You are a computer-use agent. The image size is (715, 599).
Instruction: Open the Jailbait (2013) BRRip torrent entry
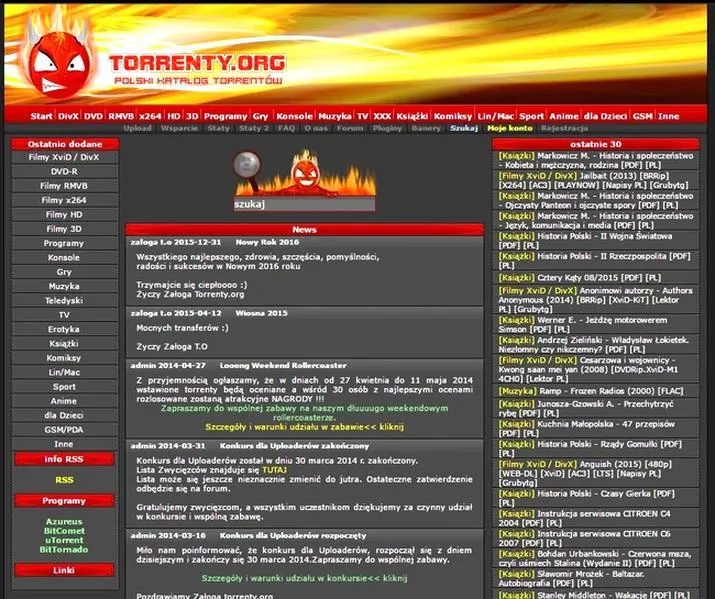(x=595, y=181)
